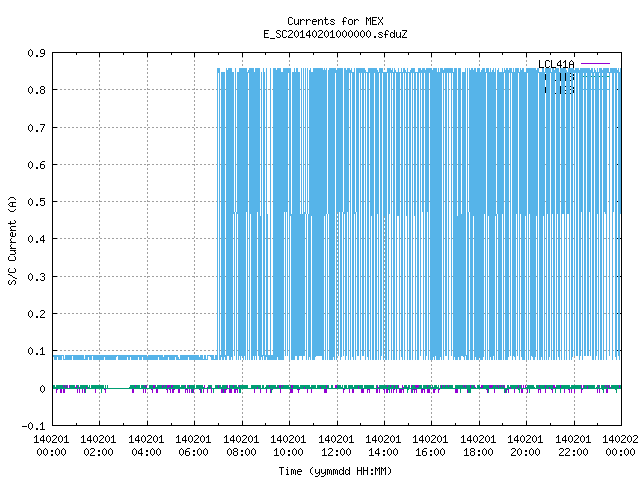Click the 'Time (yymmdd HH:MM)' x-axis label
Screen dimensions: 640x480
point(335,471)
